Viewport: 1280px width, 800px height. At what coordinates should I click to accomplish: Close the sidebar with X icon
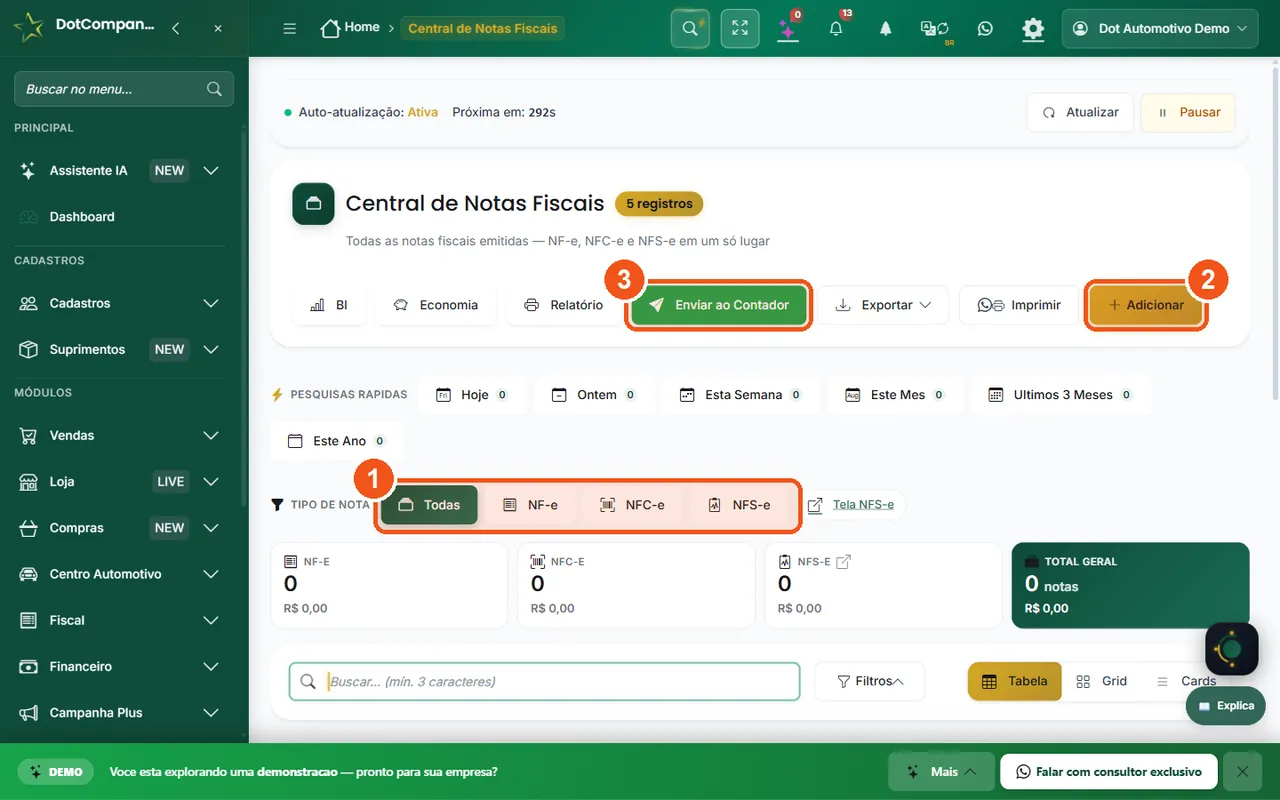(218, 28)
